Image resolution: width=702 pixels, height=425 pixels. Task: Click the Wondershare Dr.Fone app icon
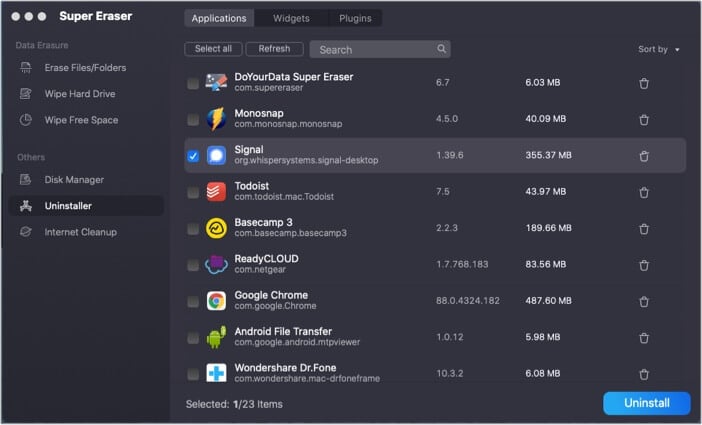216,373
